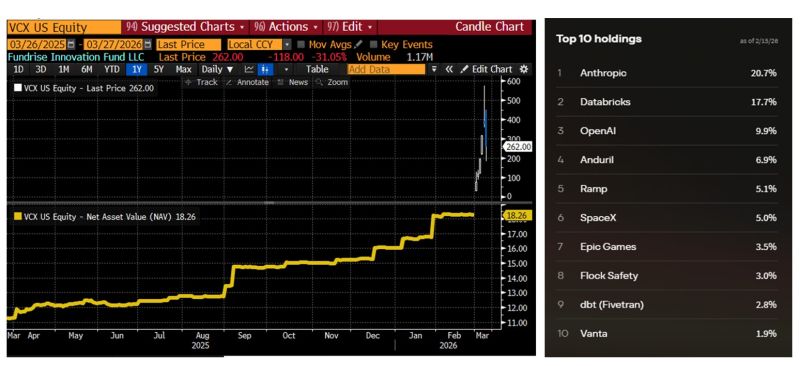Screen dimensions: 800x366
Task: Click the holdings as-of date label
Action: 758,41
